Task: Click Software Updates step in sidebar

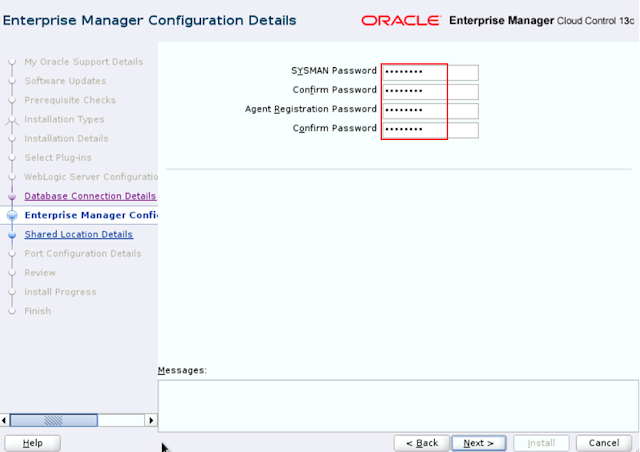Action: [x=65, y=81]
